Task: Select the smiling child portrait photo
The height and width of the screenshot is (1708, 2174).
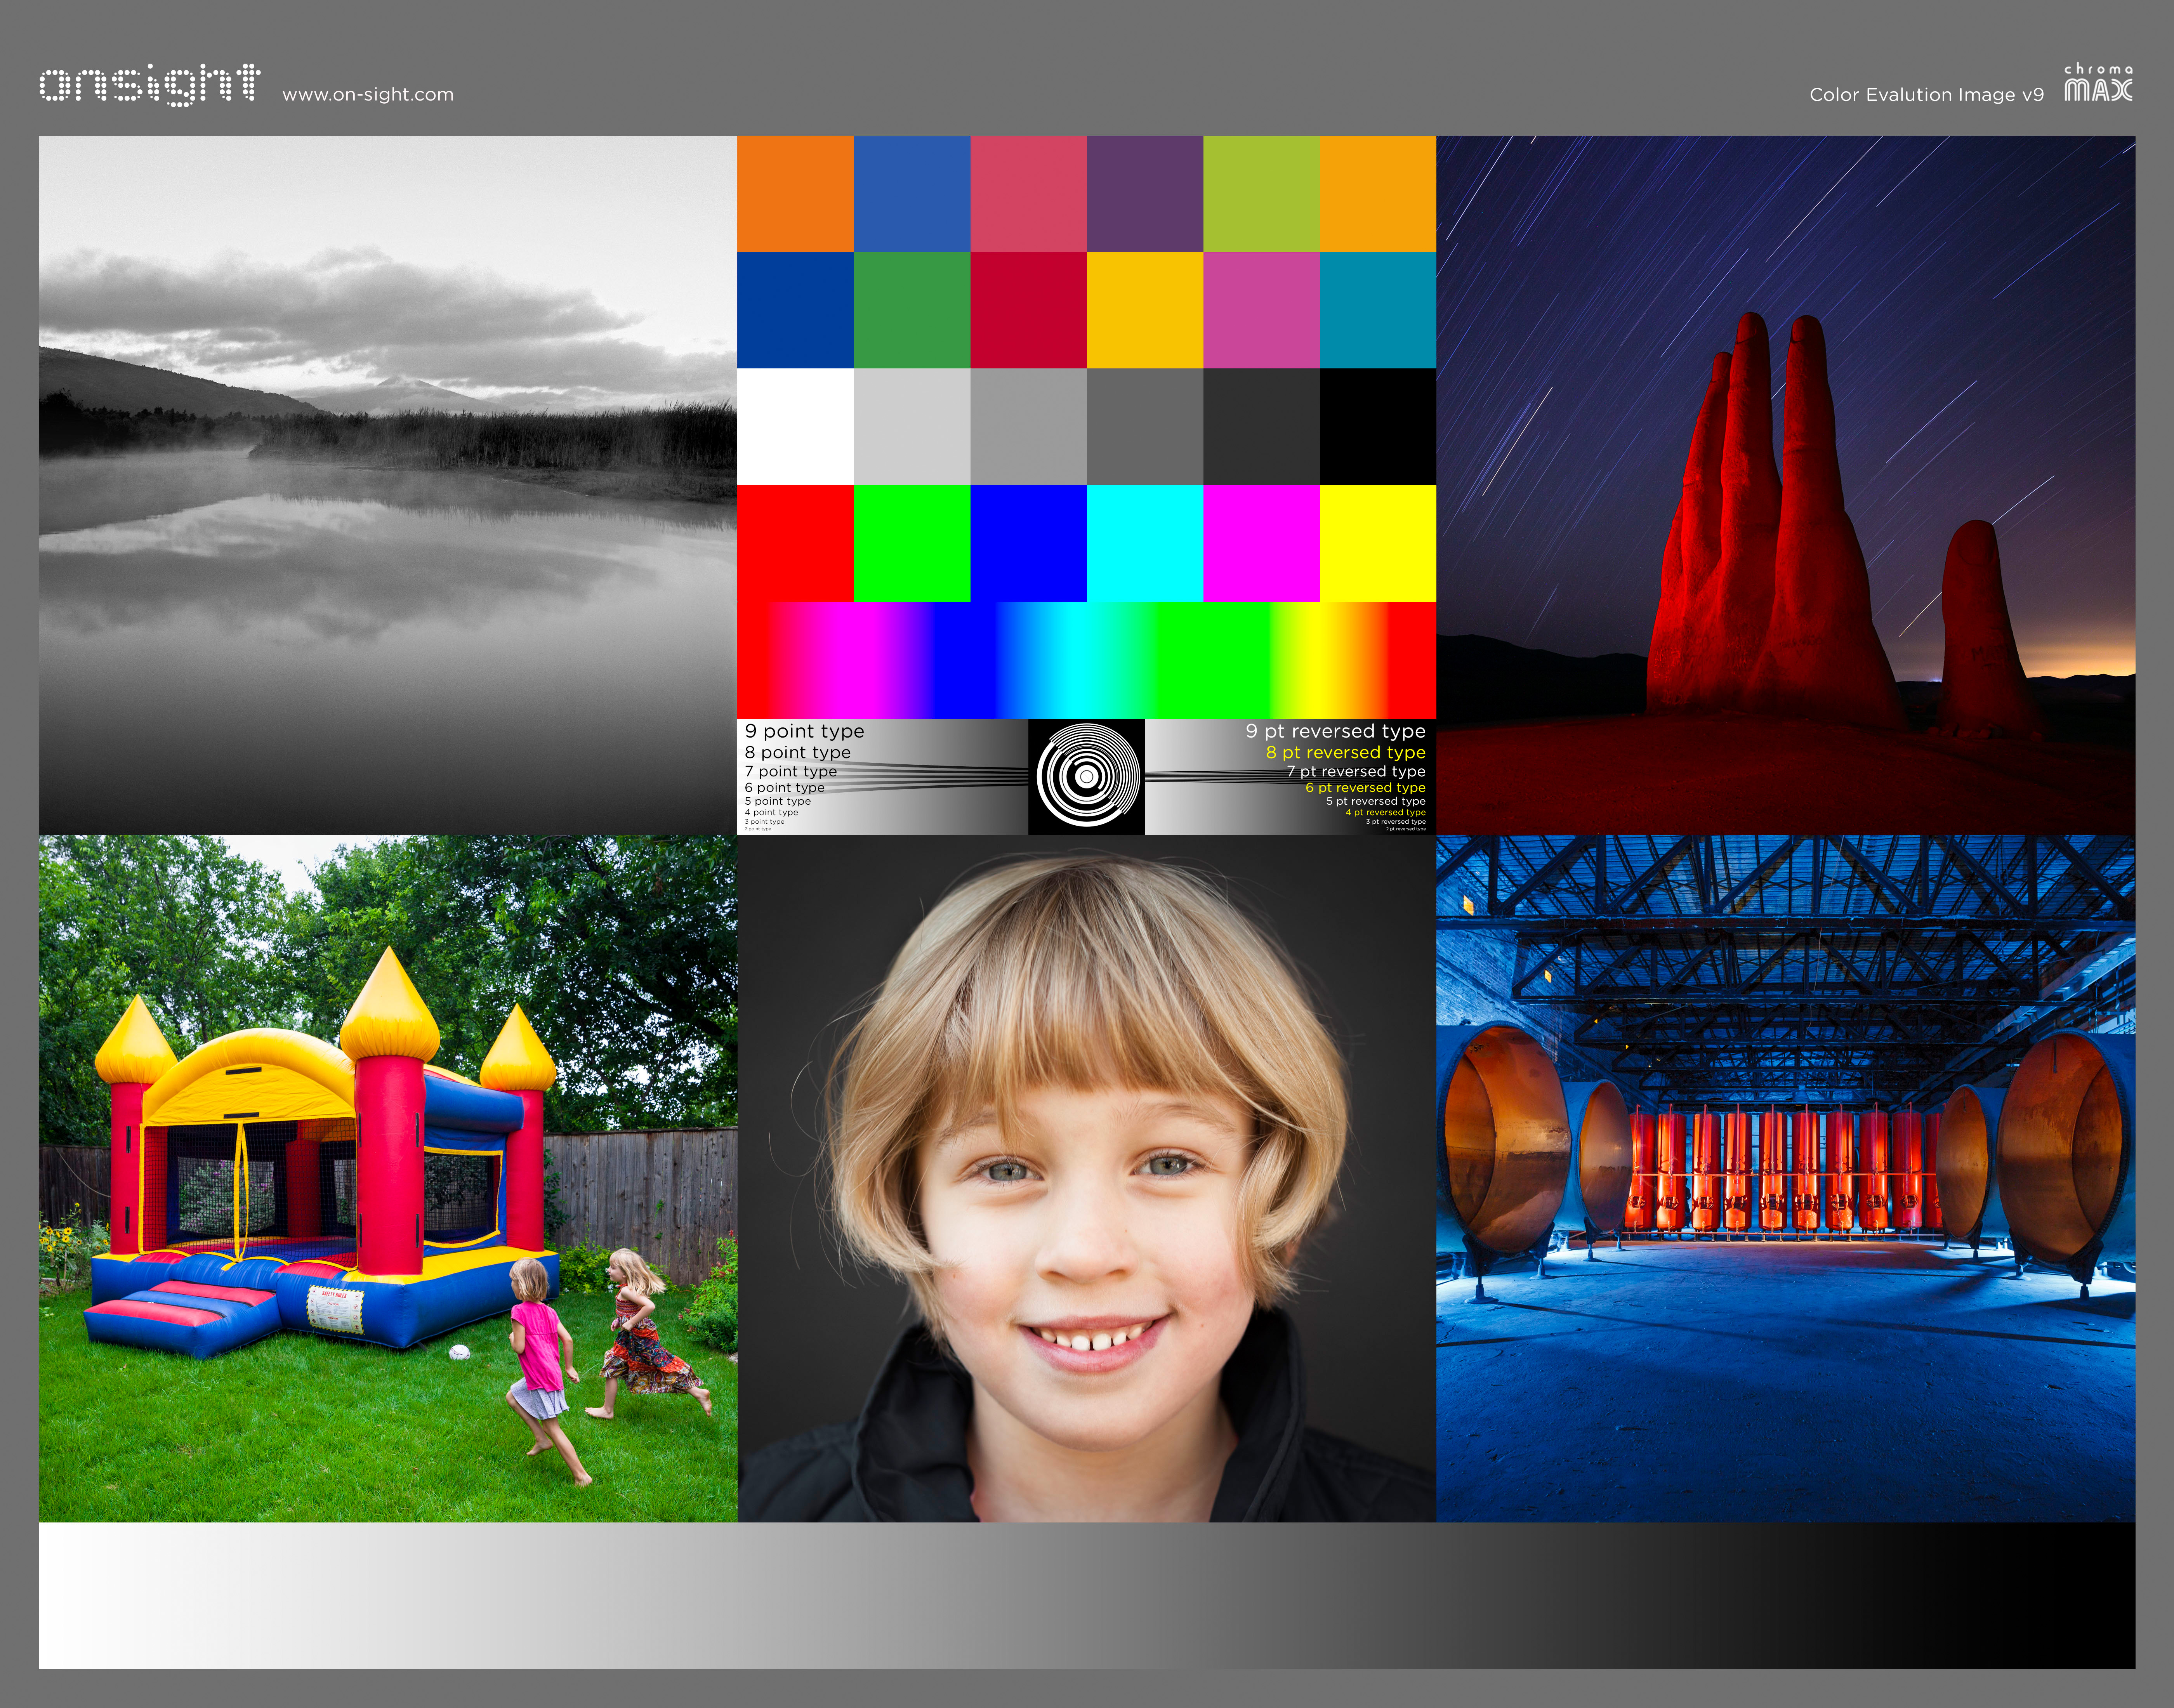Action: (x=1087, y=1179)
